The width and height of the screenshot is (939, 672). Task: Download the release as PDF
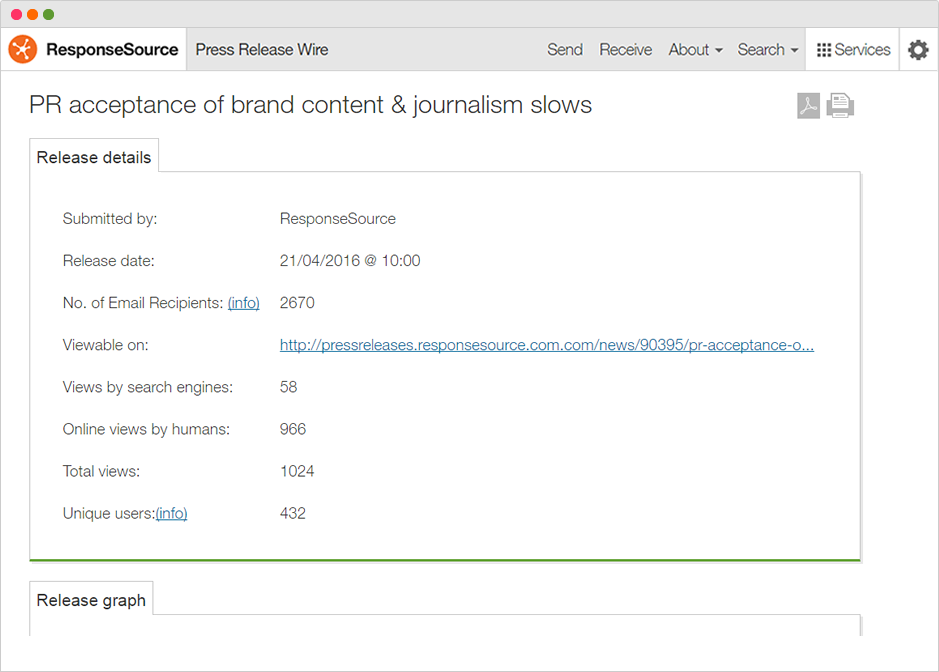coord(808,106)
